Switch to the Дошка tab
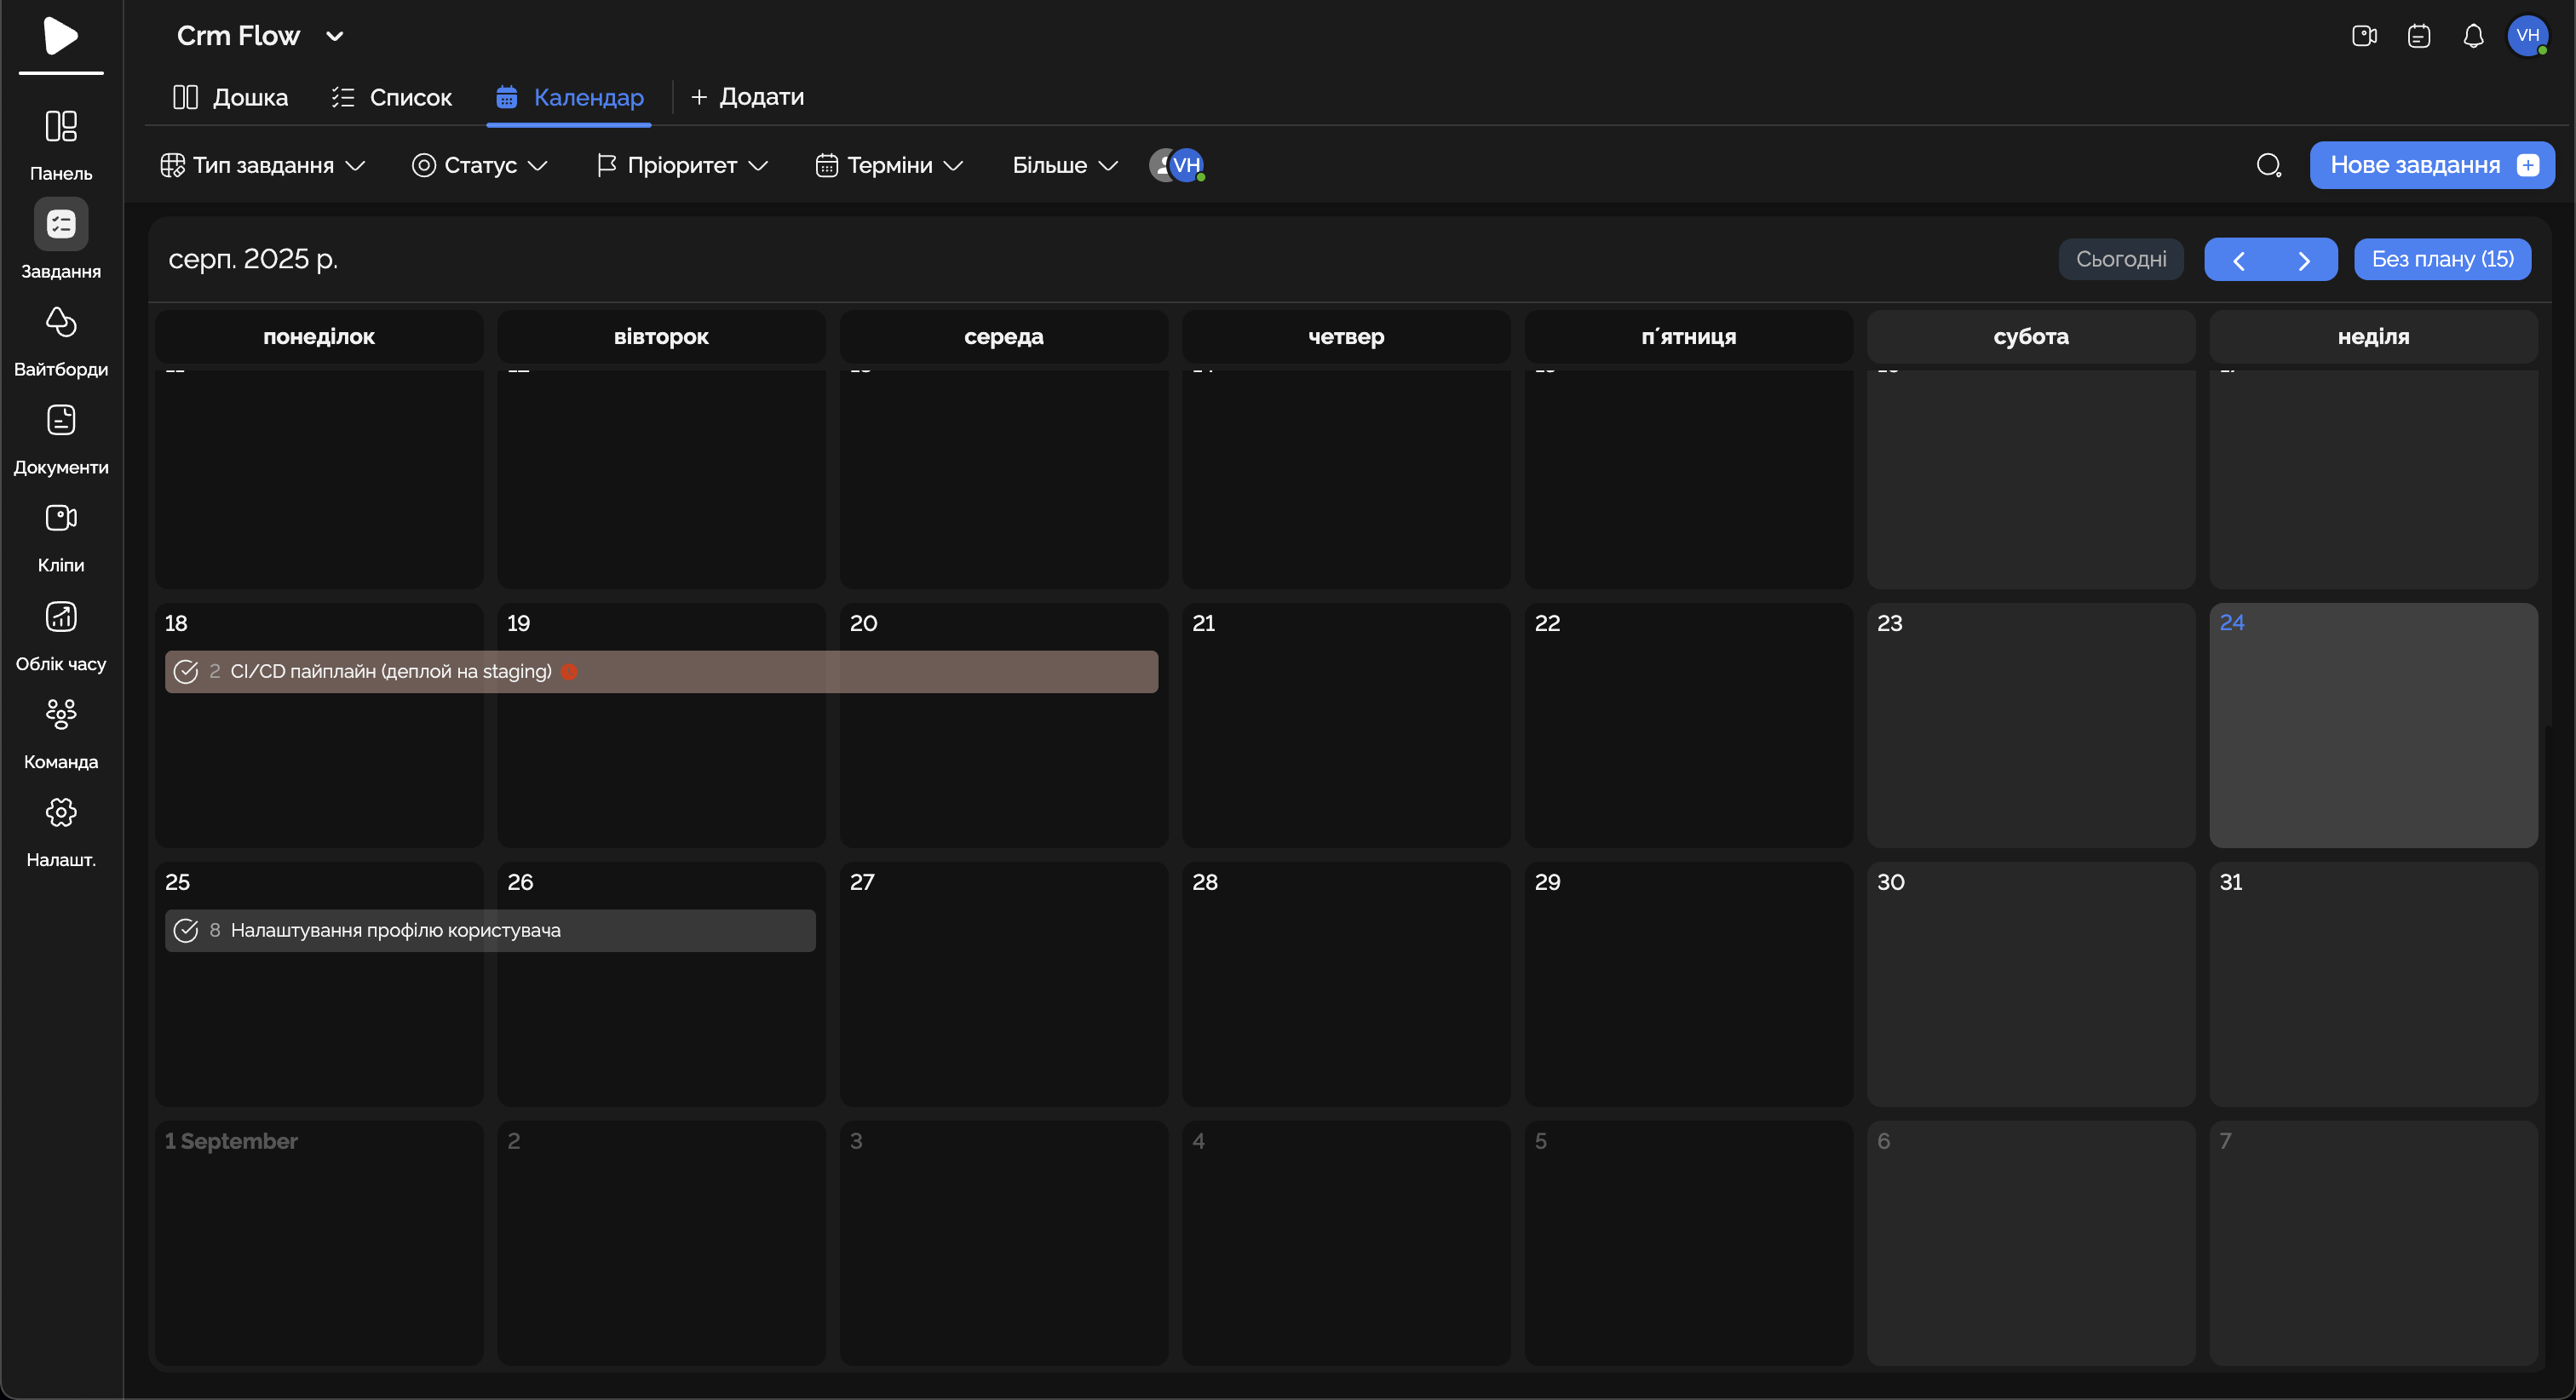Image resolution: width=2576 pixels, height=1400 pixels. [231, 97]
